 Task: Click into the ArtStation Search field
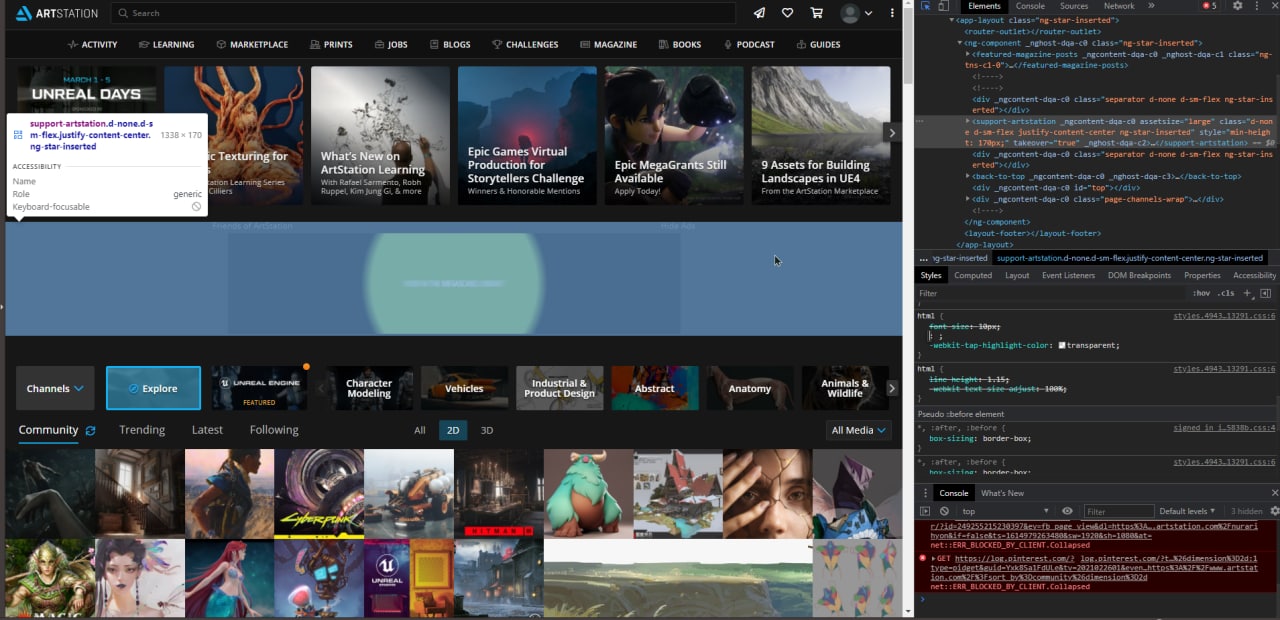tap(423, 13)
